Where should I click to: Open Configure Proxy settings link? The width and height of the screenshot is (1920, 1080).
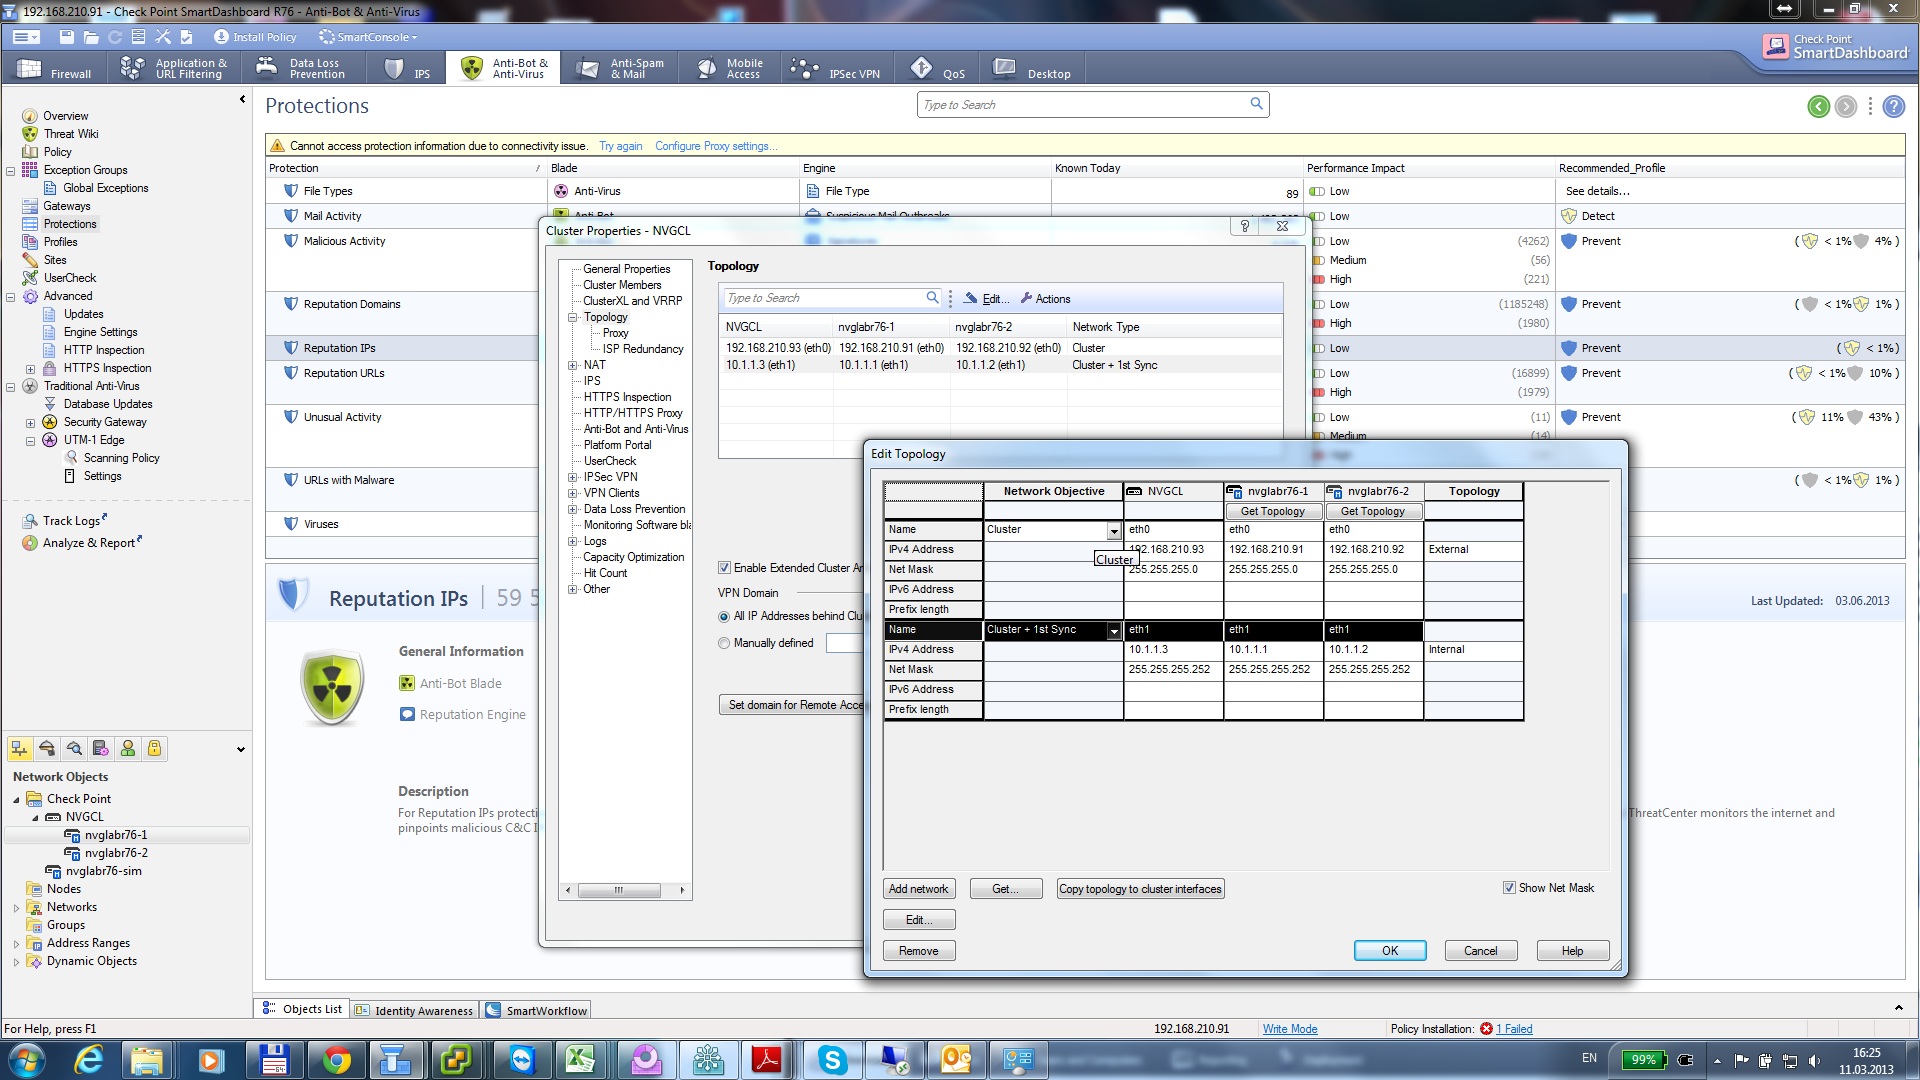pos(716,146)
